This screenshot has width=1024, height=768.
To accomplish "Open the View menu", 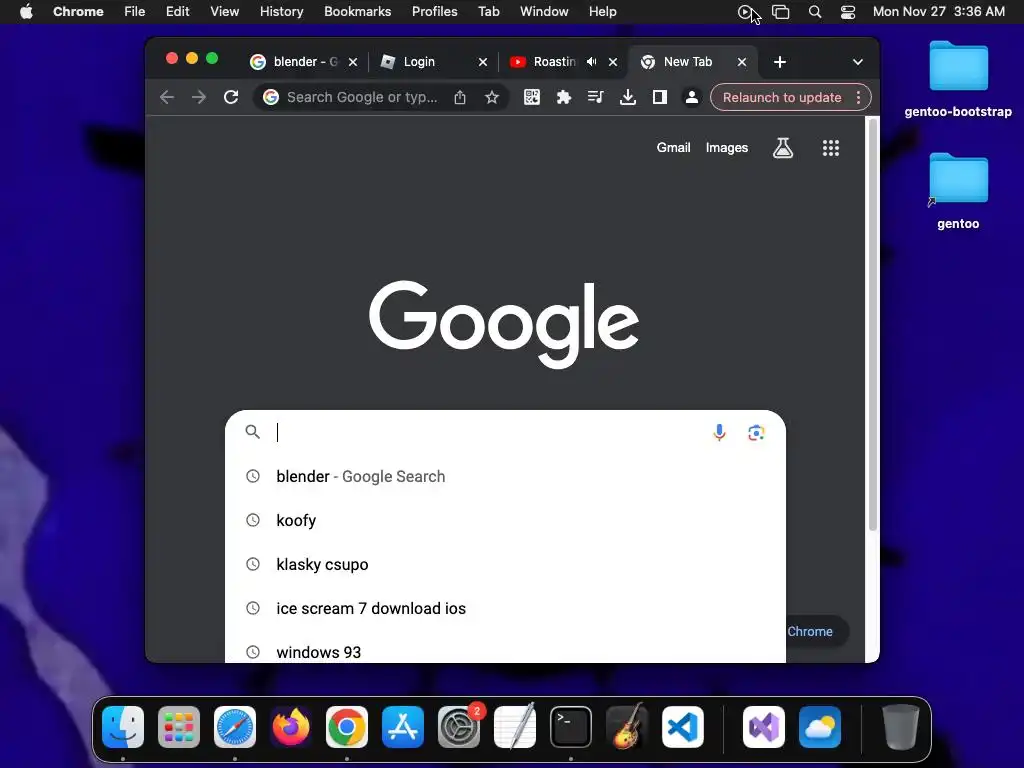I will 224,11.
